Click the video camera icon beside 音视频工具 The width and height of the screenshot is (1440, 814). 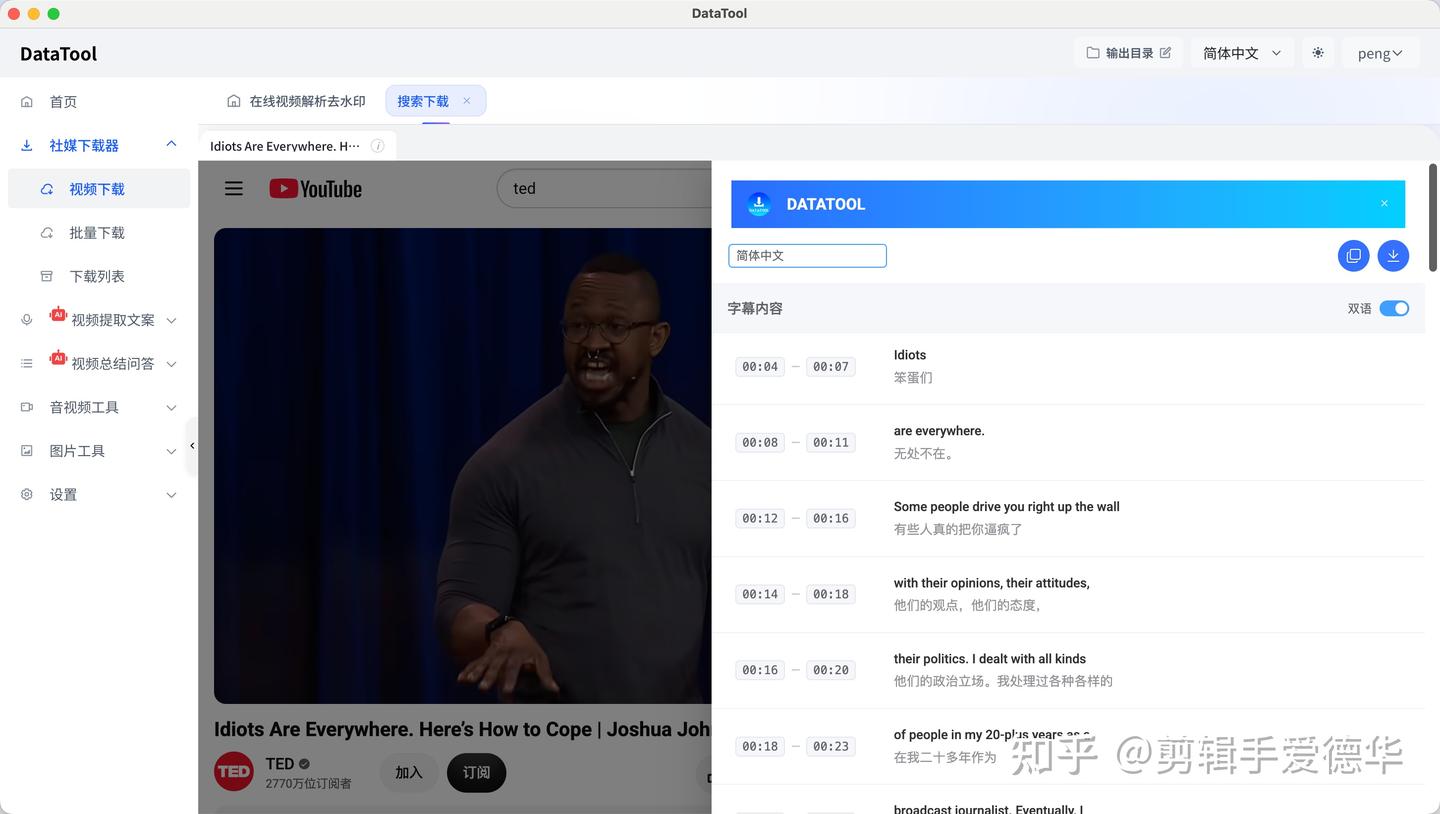click(27, 407)
